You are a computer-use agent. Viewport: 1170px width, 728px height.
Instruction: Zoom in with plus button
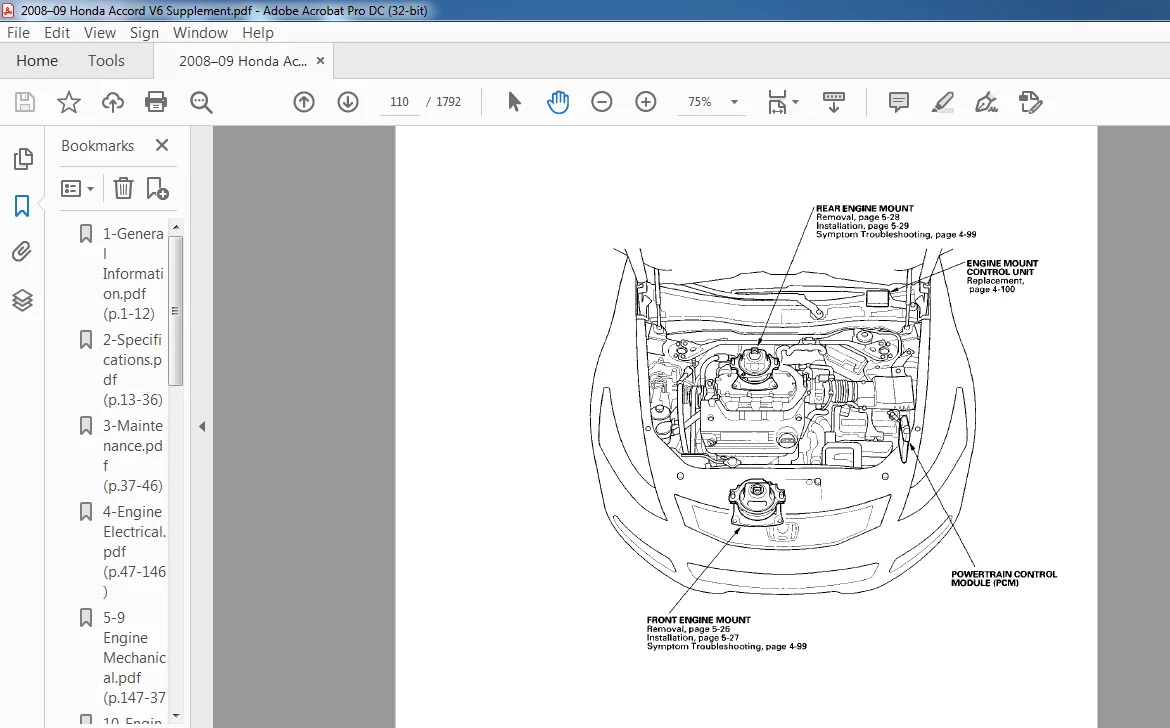[645, 102]
